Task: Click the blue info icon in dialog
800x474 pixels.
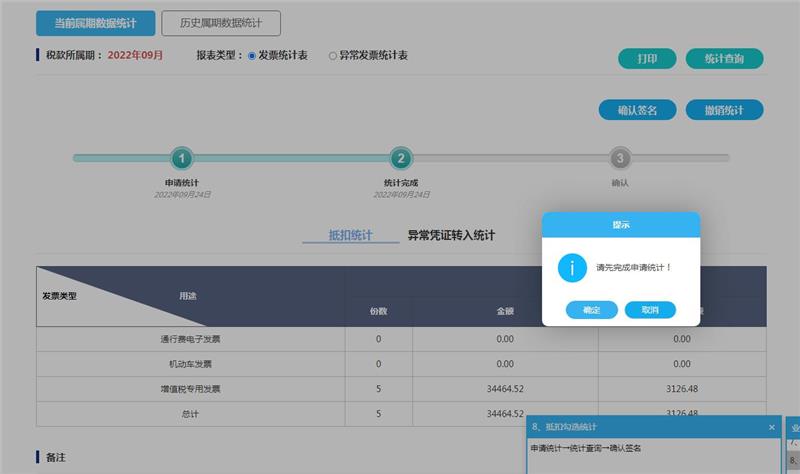Action: click(571, 267)
